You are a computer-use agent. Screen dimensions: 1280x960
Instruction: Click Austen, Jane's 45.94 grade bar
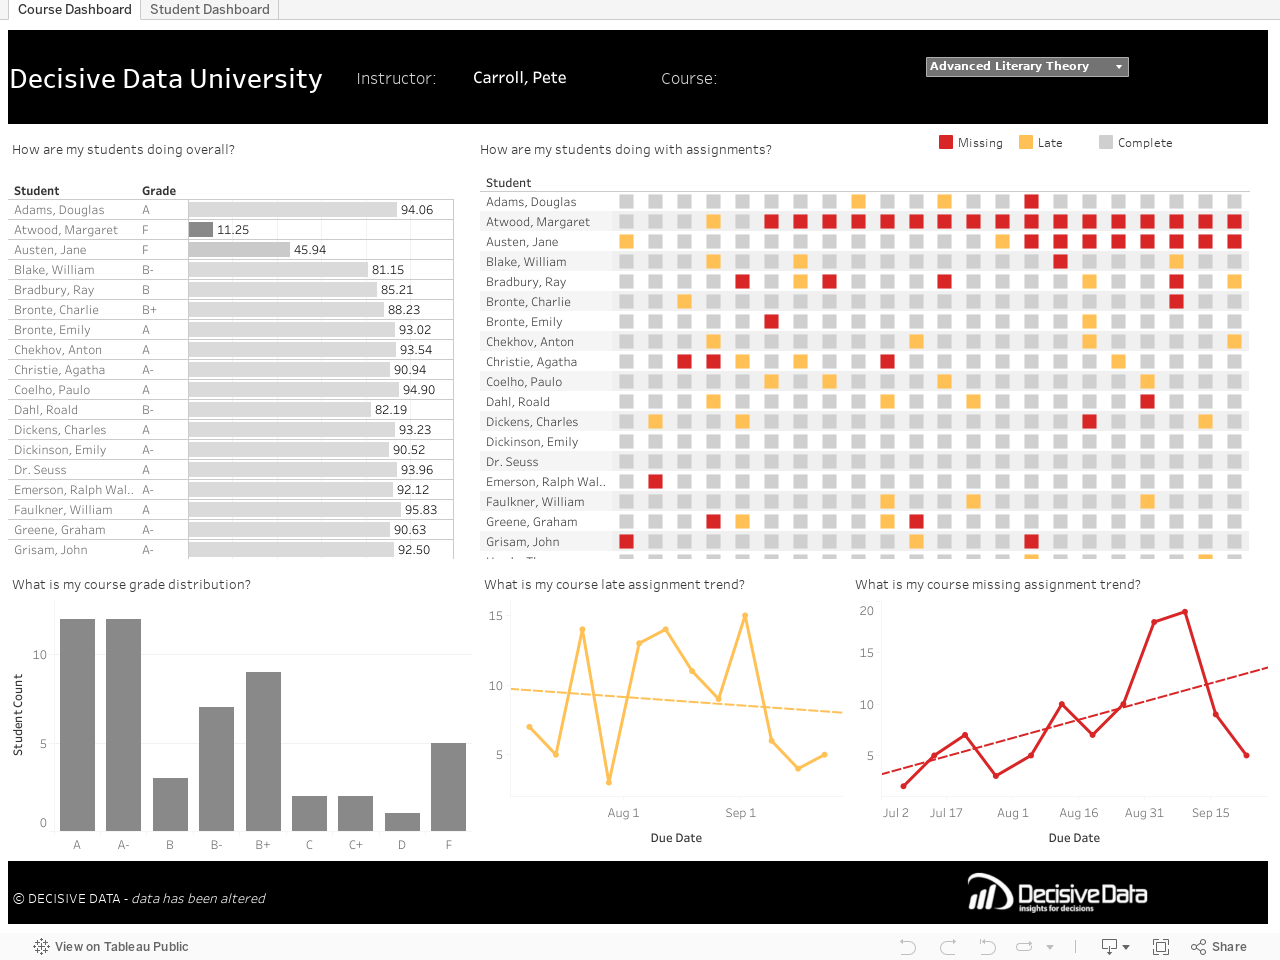pyautogui.click(x=239, y=249)
